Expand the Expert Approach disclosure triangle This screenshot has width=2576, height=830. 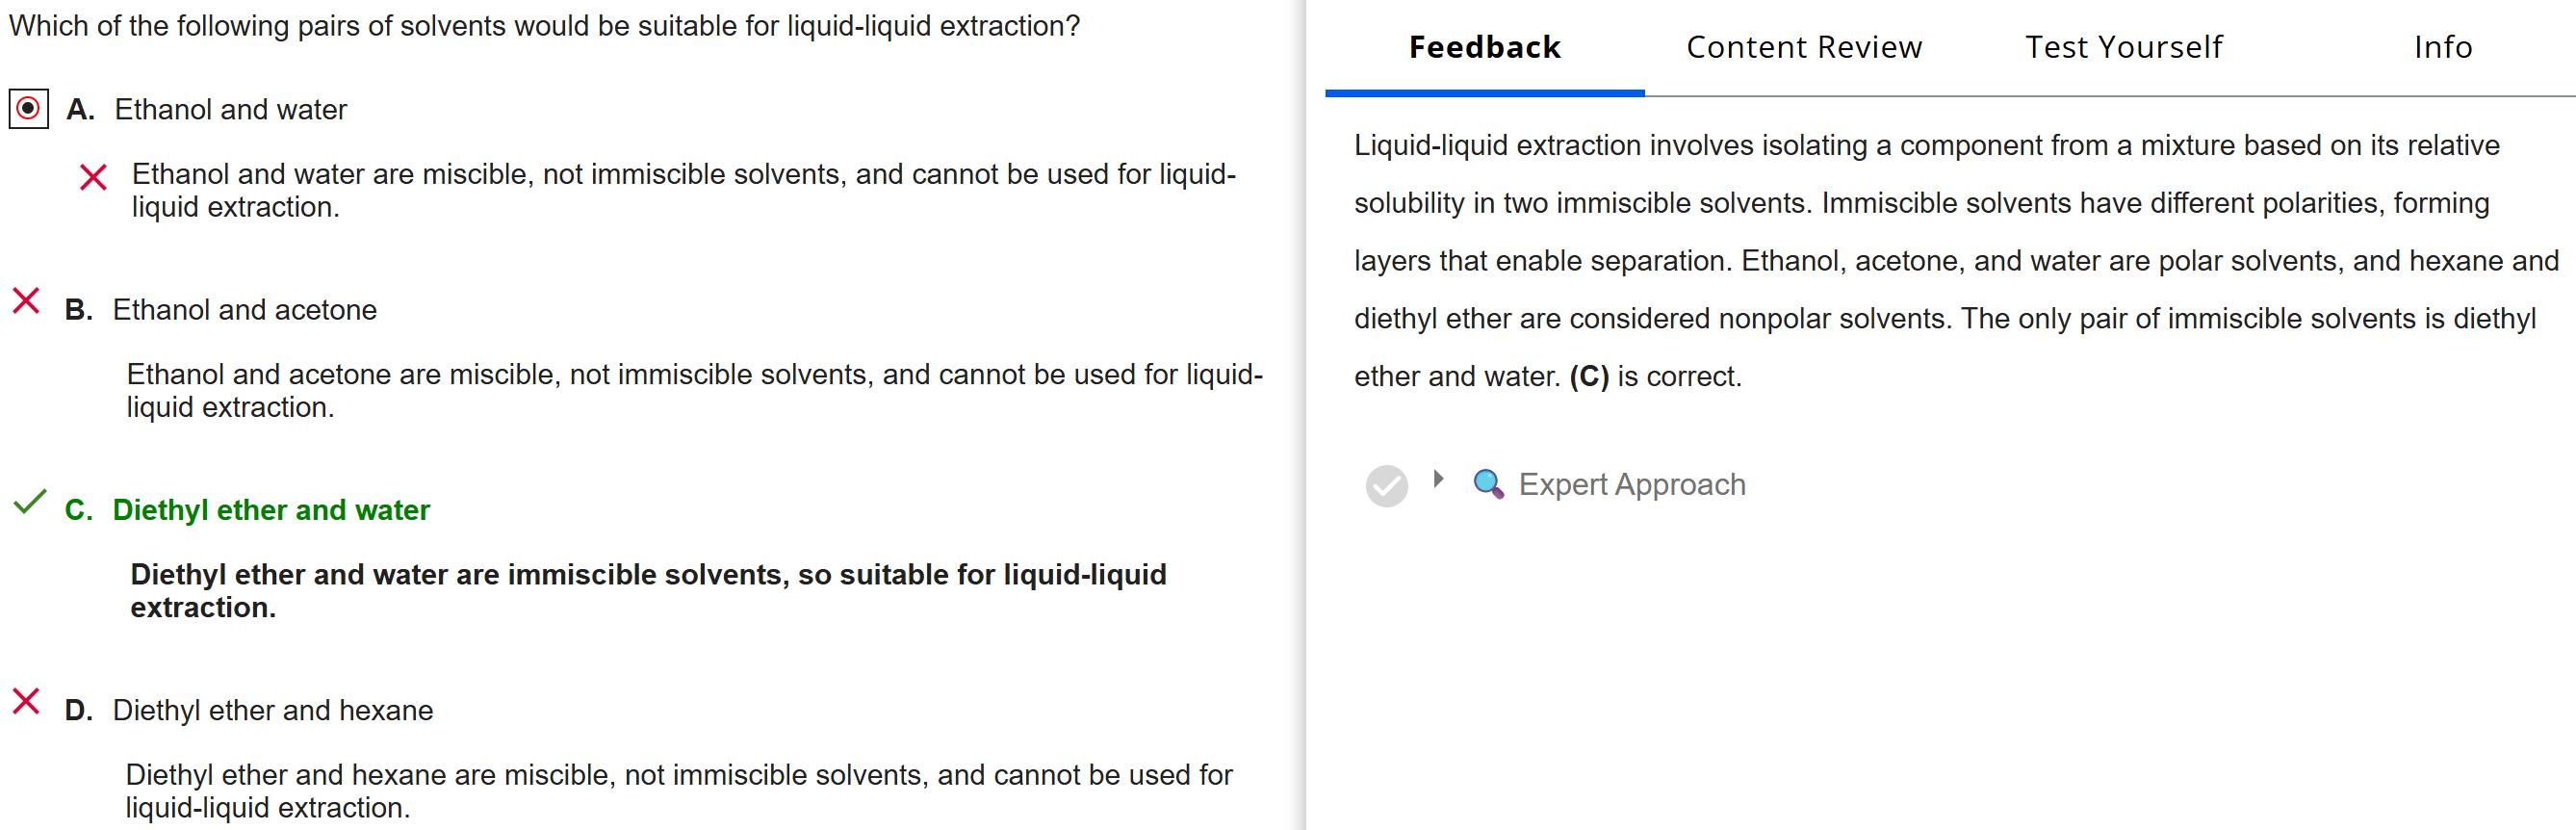1438,479
